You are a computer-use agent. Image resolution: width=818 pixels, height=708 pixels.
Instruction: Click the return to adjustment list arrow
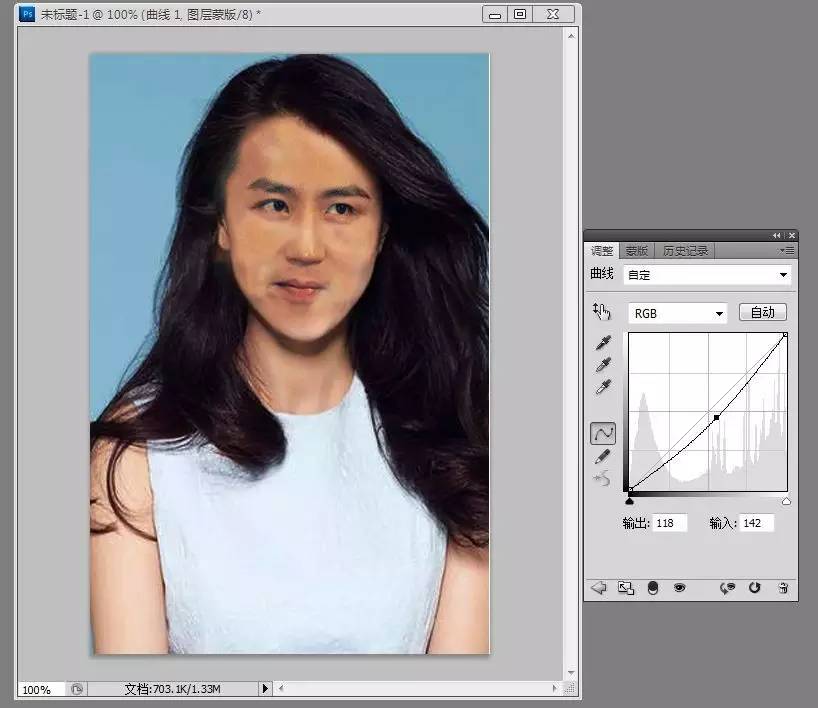[599, 588]
